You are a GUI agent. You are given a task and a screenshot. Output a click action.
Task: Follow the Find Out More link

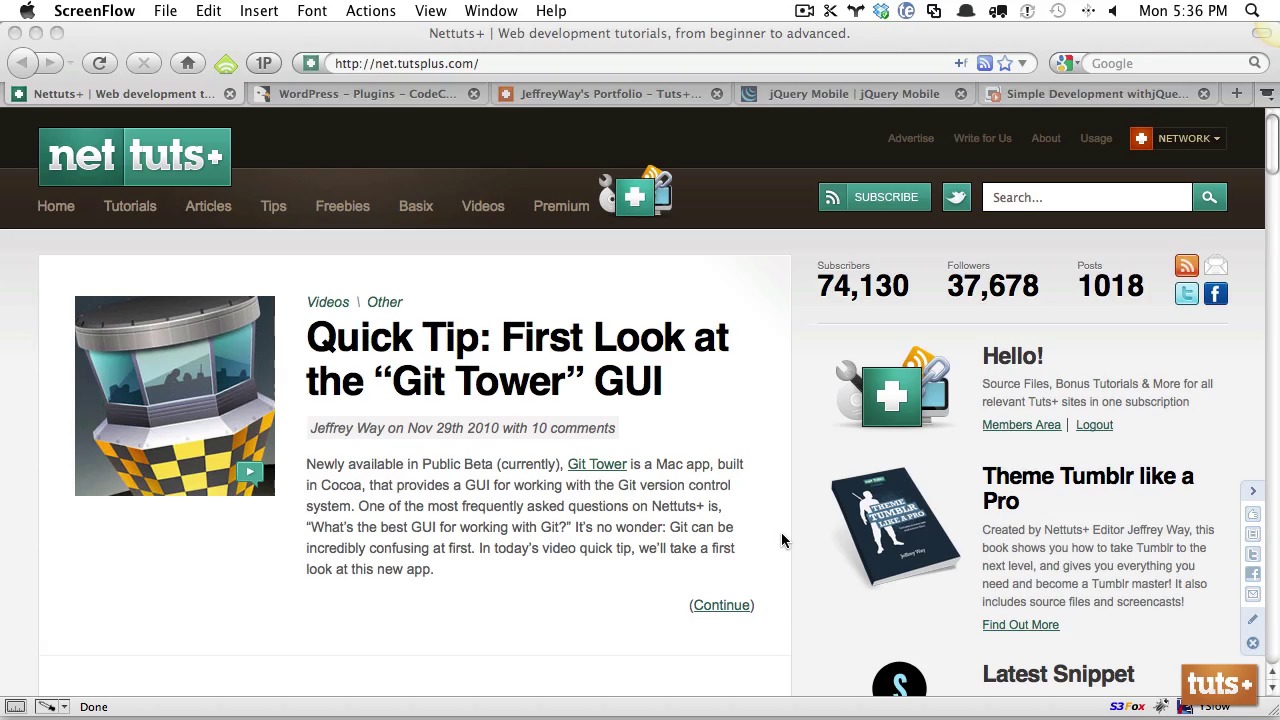click(1020, 625)
